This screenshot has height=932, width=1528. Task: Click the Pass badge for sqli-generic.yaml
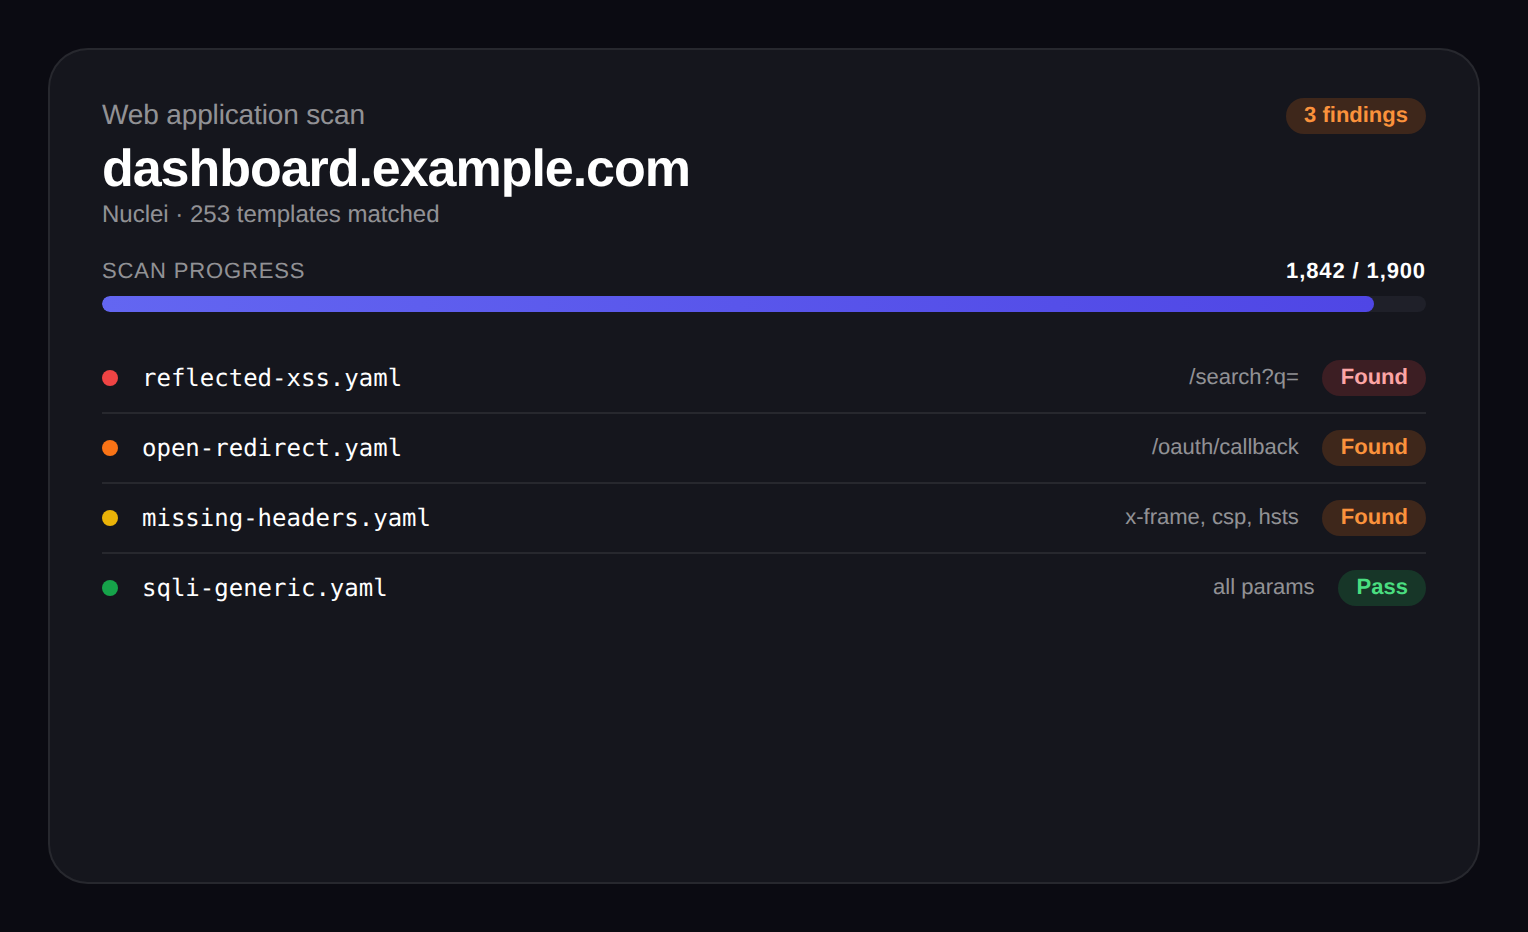(x=1381, y=588)
